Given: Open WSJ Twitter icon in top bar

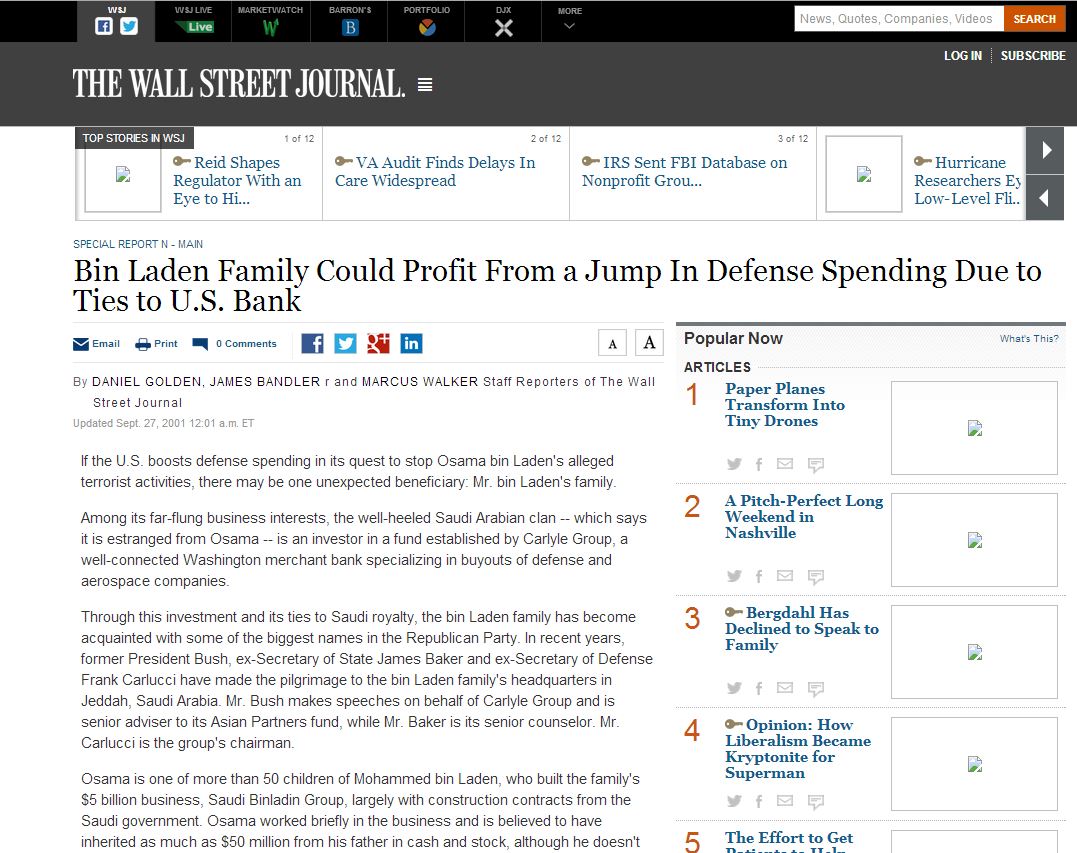Looking at the screenshot, I should (128, 26).
